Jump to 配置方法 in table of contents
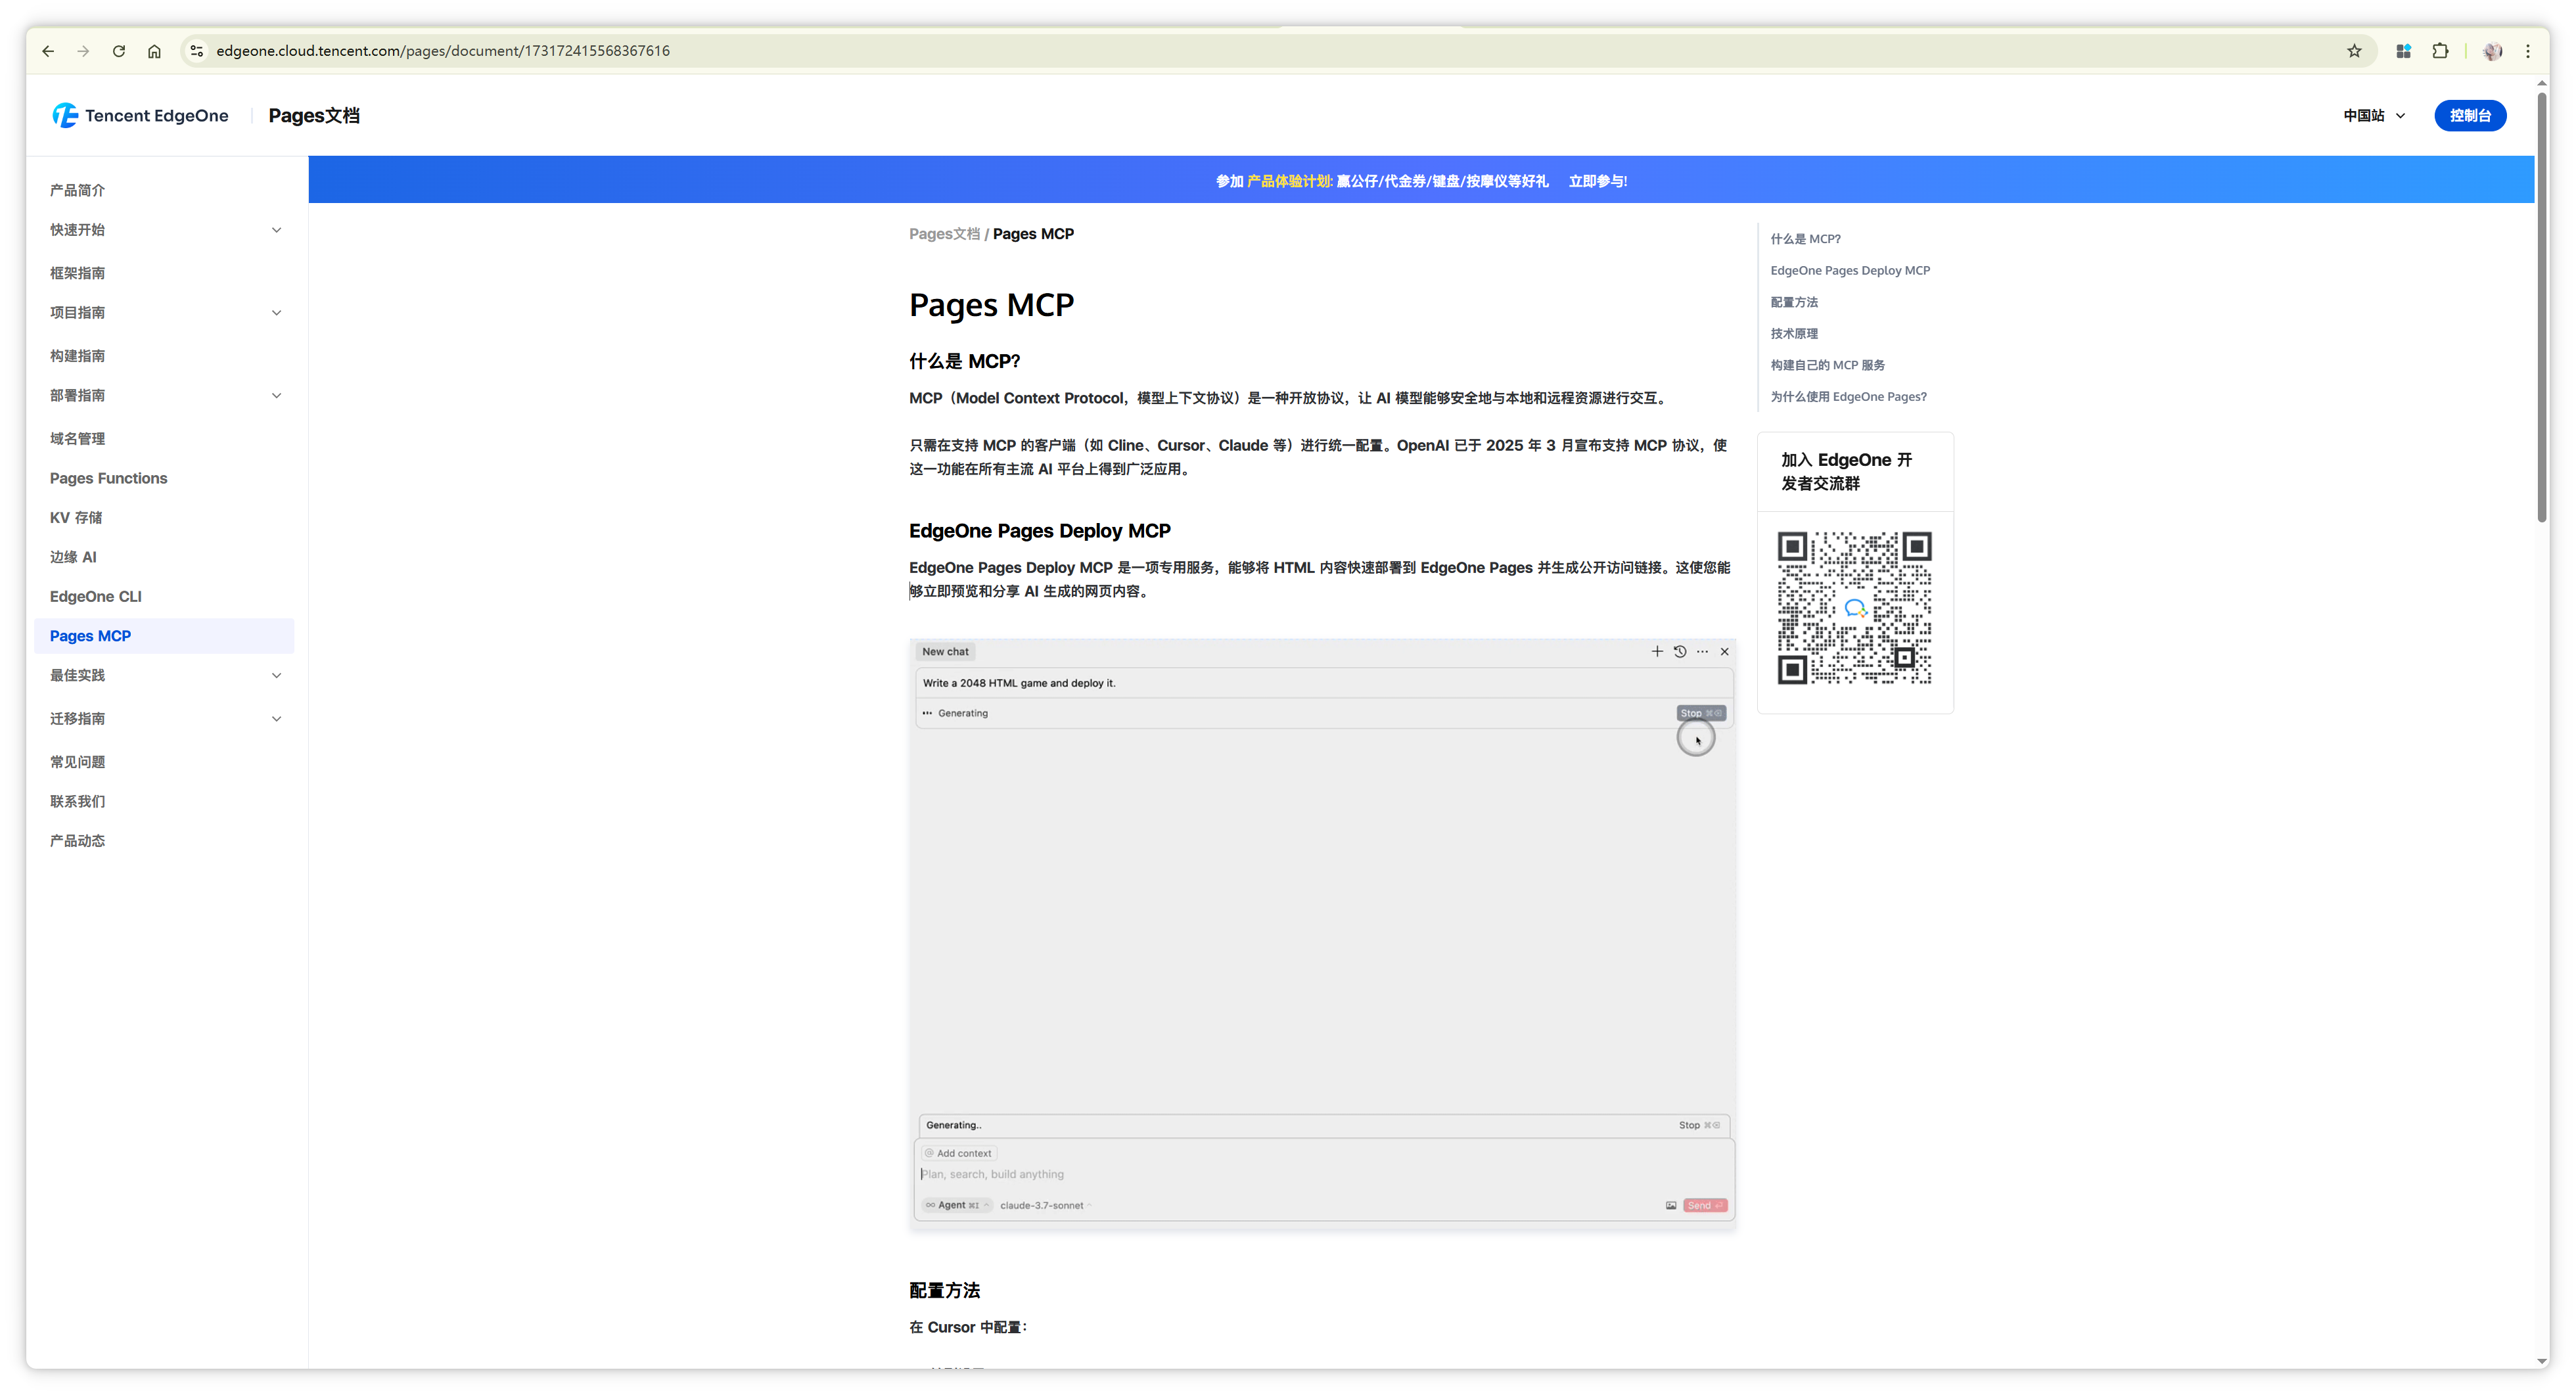 coord(1794,302)
